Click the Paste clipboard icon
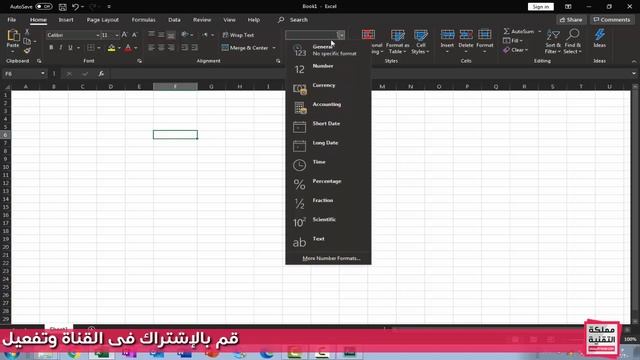The height and width of the screenshot is (360, 640). click(13, 37)
